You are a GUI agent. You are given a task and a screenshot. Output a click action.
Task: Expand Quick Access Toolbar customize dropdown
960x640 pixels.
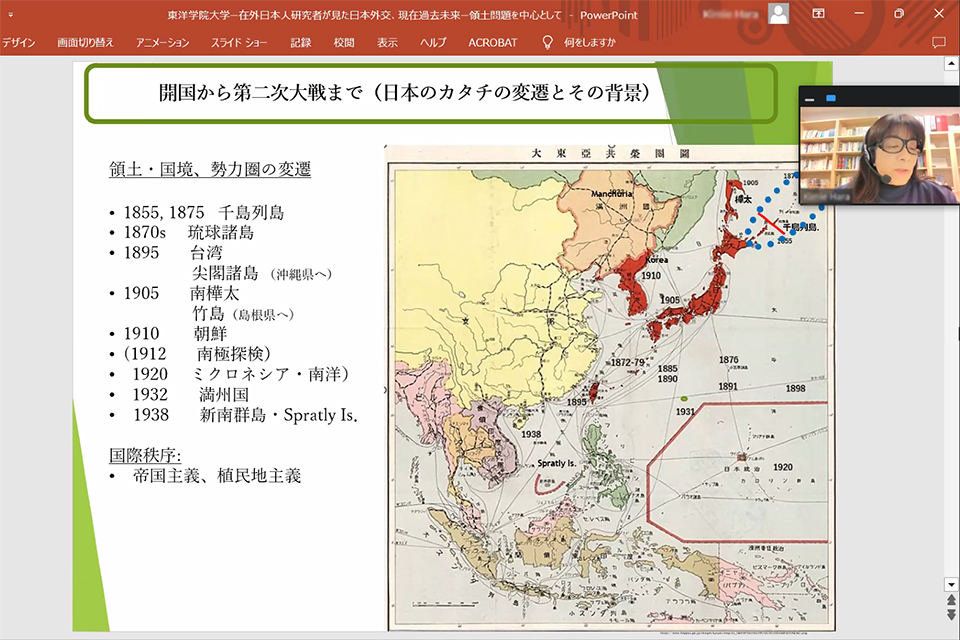point(10,14)
